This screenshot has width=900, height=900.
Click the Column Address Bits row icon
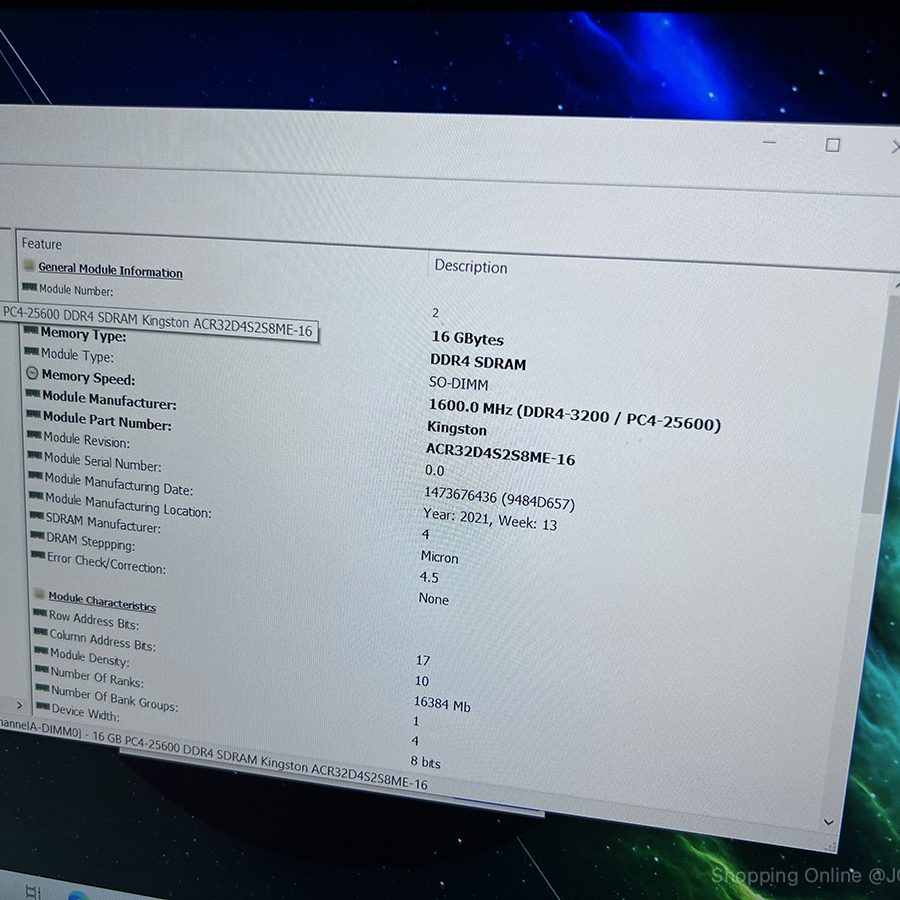click(x=41, y=632)
